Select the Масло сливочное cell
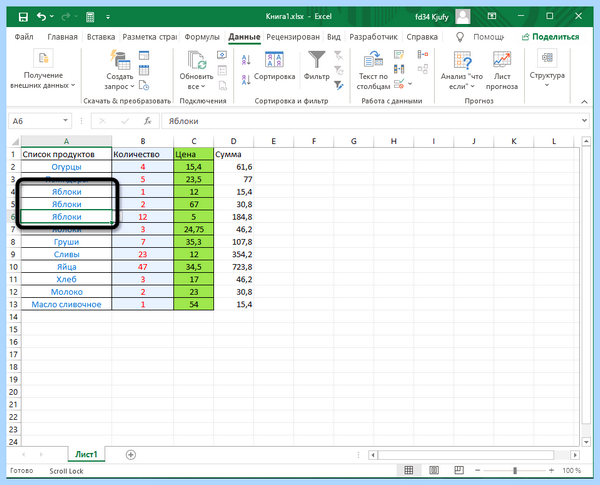The width and height of the screenshot is (600, 485). click(66, 304)
